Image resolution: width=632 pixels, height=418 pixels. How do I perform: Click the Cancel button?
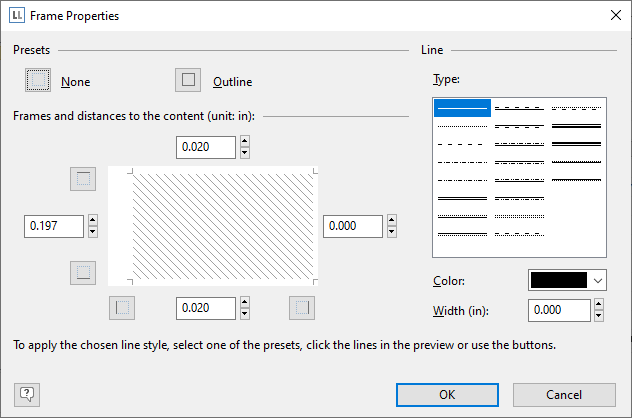564,394
